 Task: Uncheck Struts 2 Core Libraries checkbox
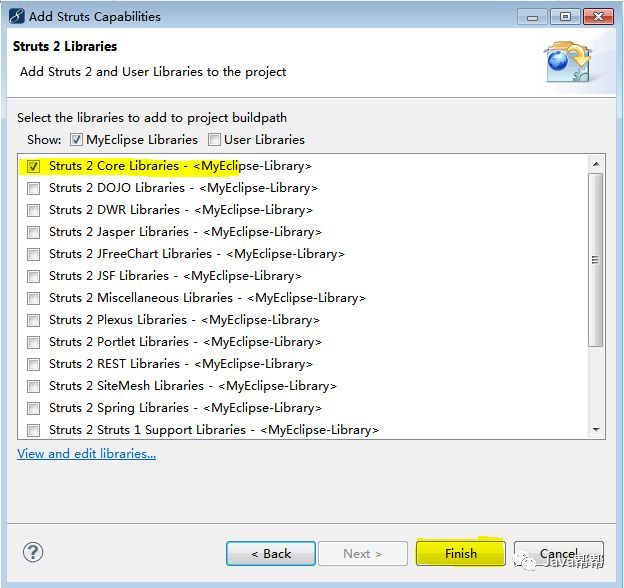pos(33,166)
